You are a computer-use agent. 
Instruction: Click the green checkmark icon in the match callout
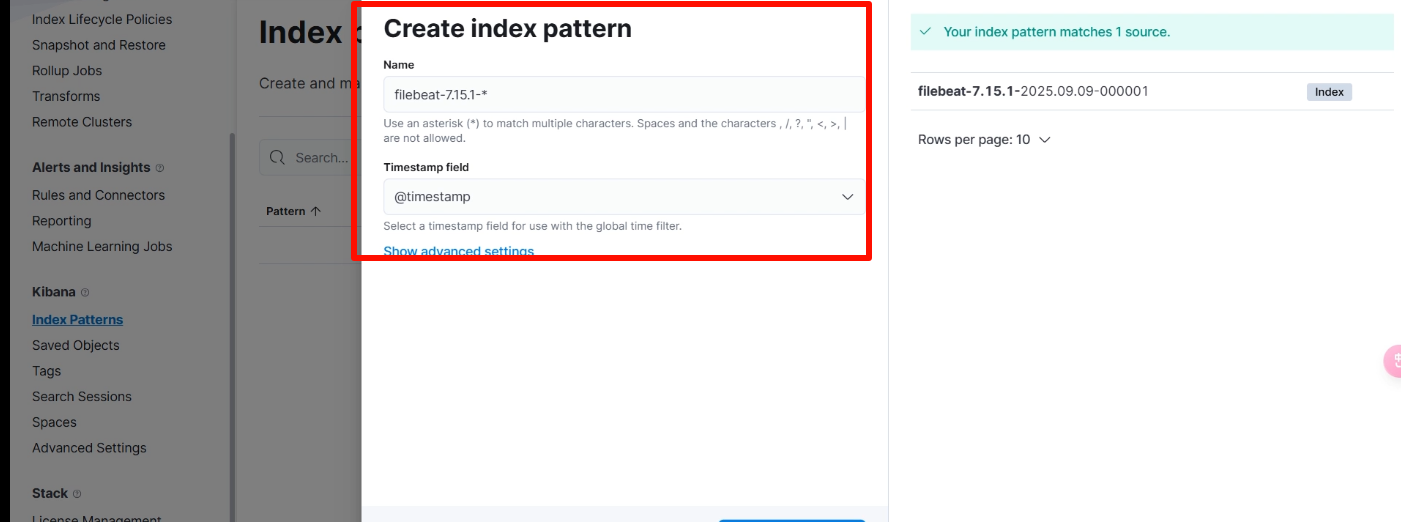927,32
